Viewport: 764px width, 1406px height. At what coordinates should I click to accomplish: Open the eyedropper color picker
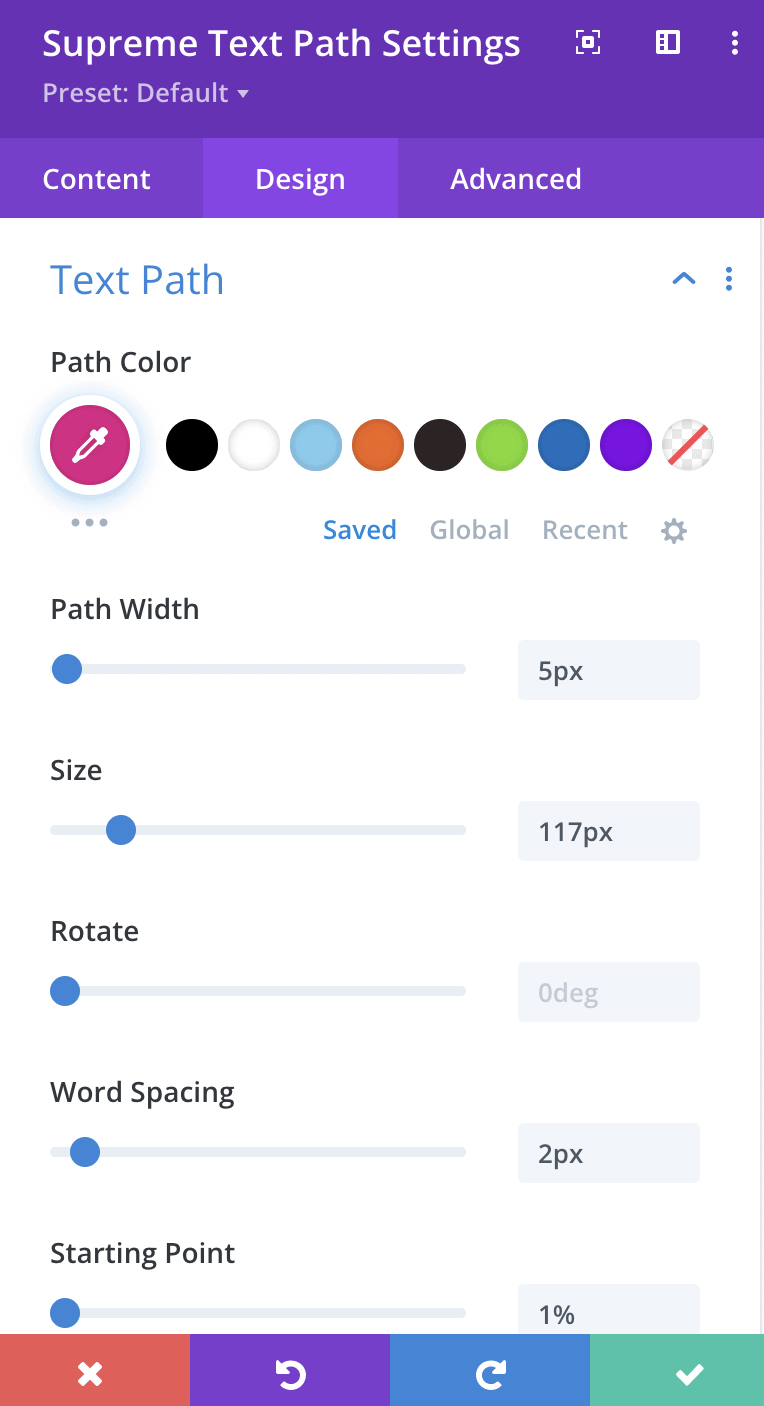[x=90, y=445]
